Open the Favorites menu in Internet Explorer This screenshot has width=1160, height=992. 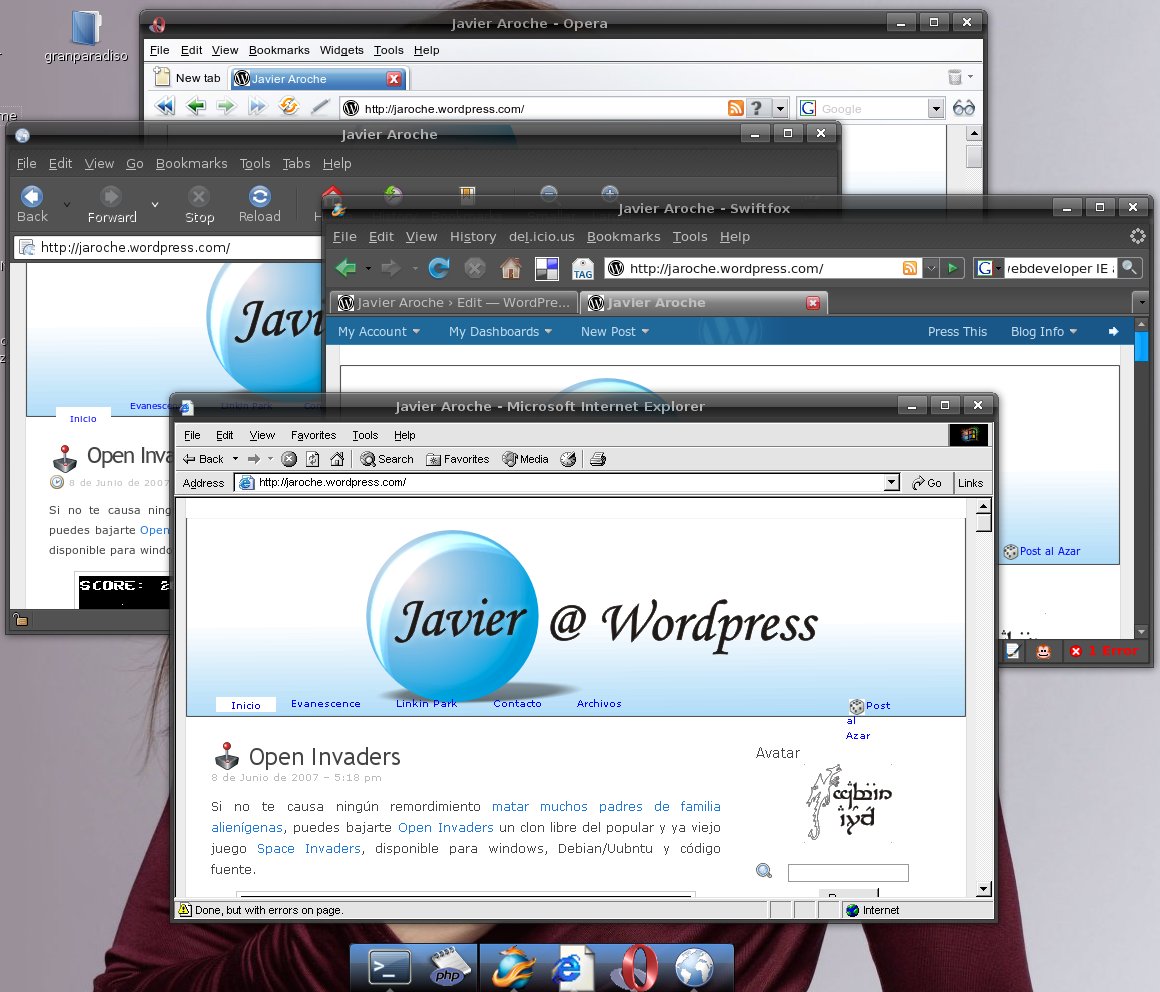[x=314, y=436]
